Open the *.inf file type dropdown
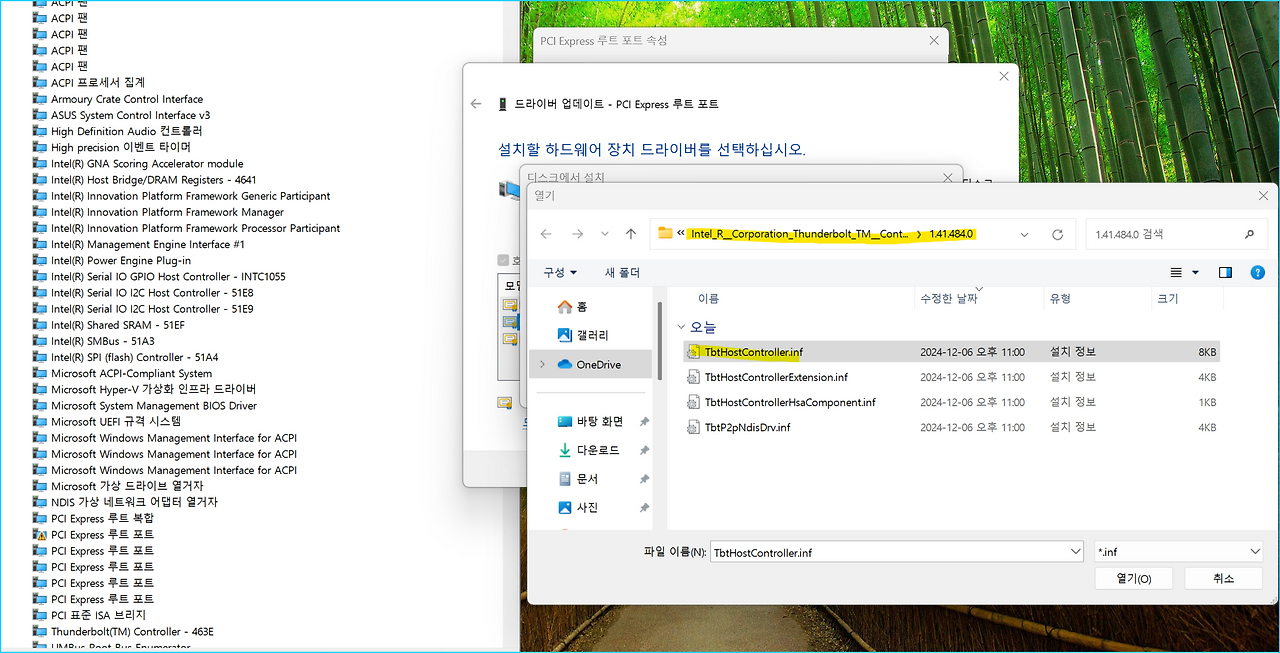 click(x=1177, y=550)
